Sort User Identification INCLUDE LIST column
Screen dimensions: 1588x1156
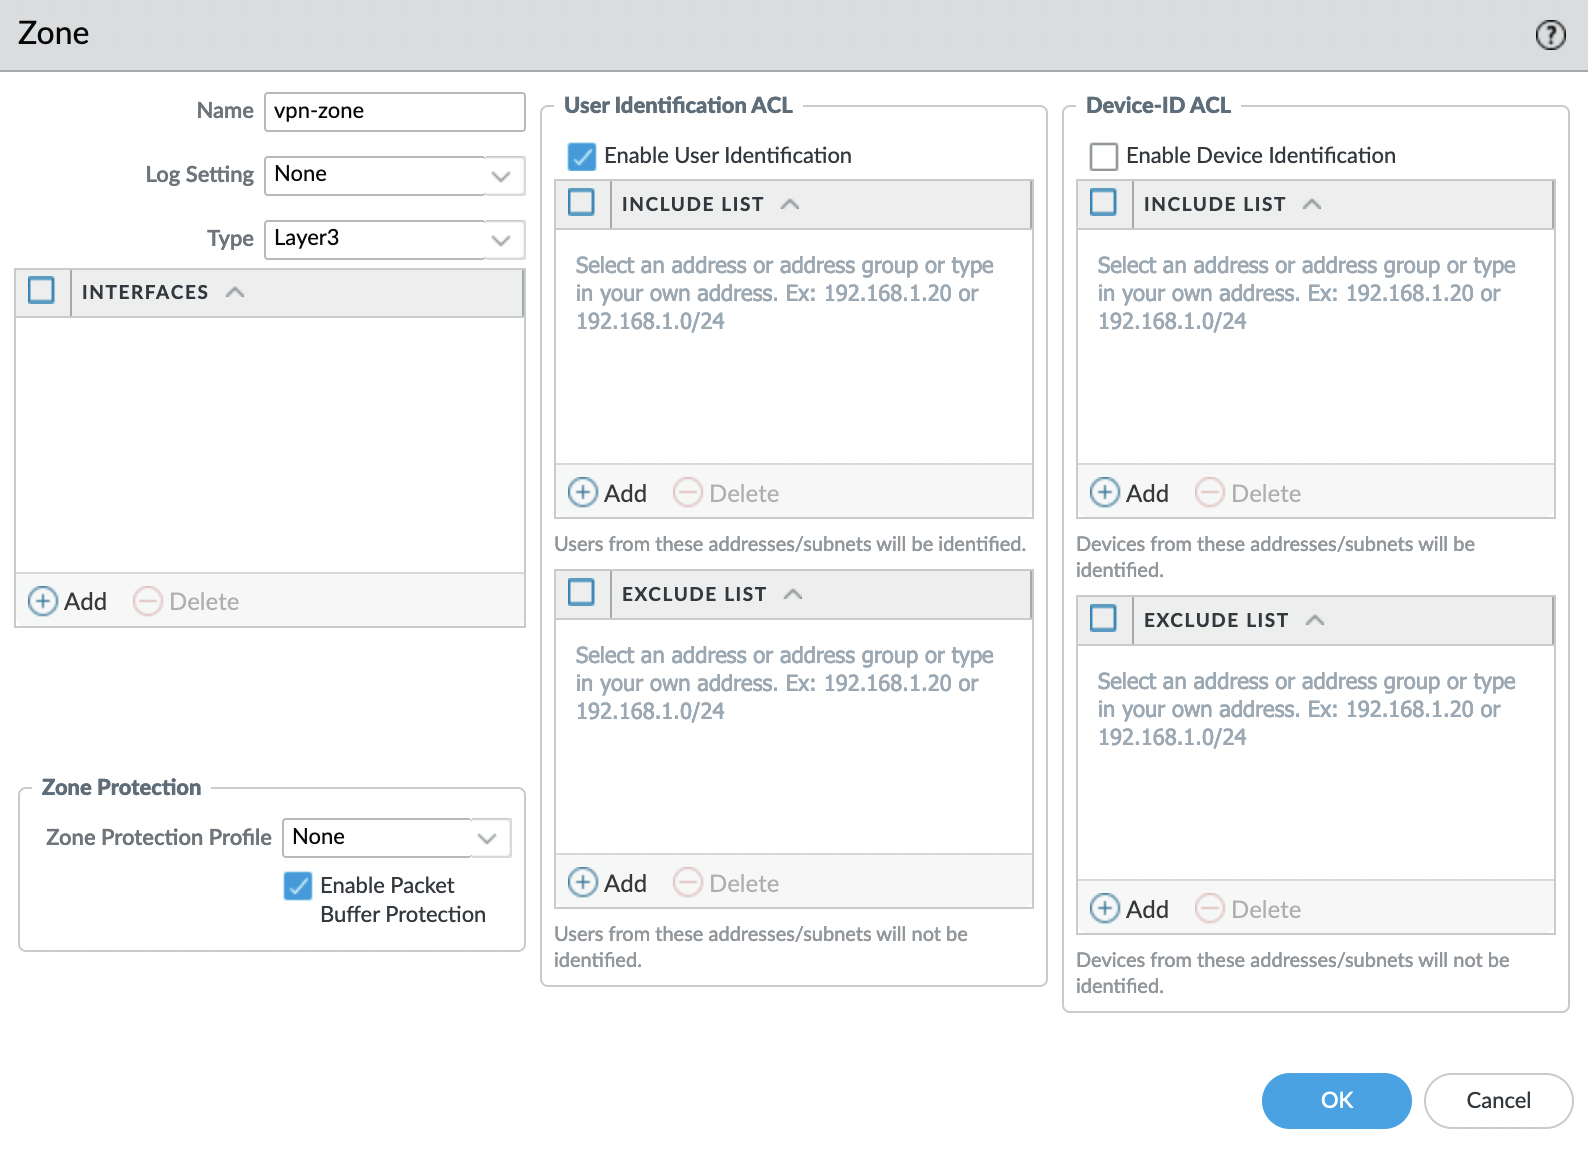pyautogui.click(x=821, y=204)
